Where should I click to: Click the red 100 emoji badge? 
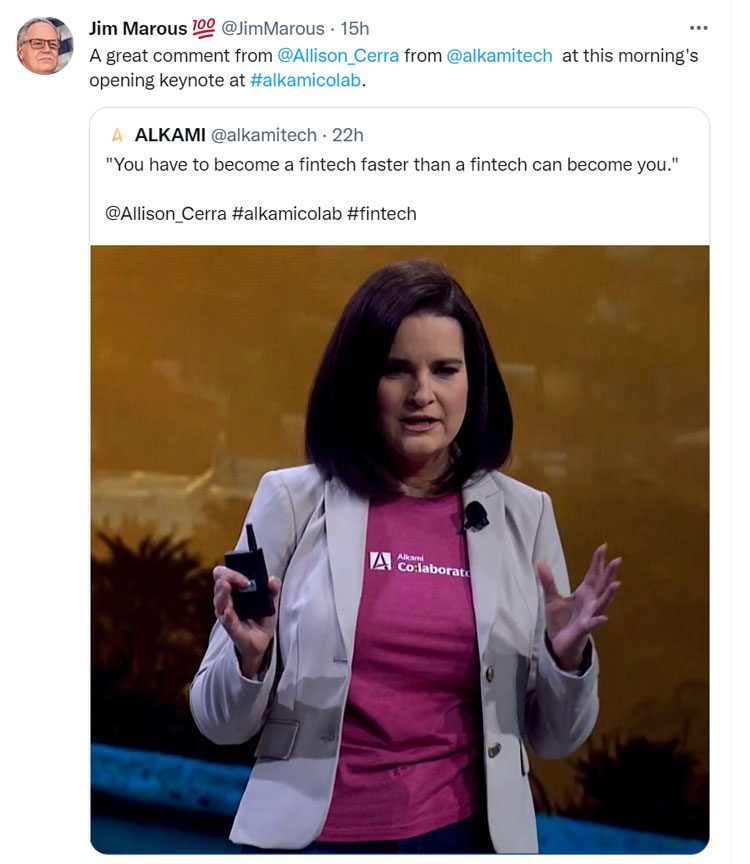[203, 28]
